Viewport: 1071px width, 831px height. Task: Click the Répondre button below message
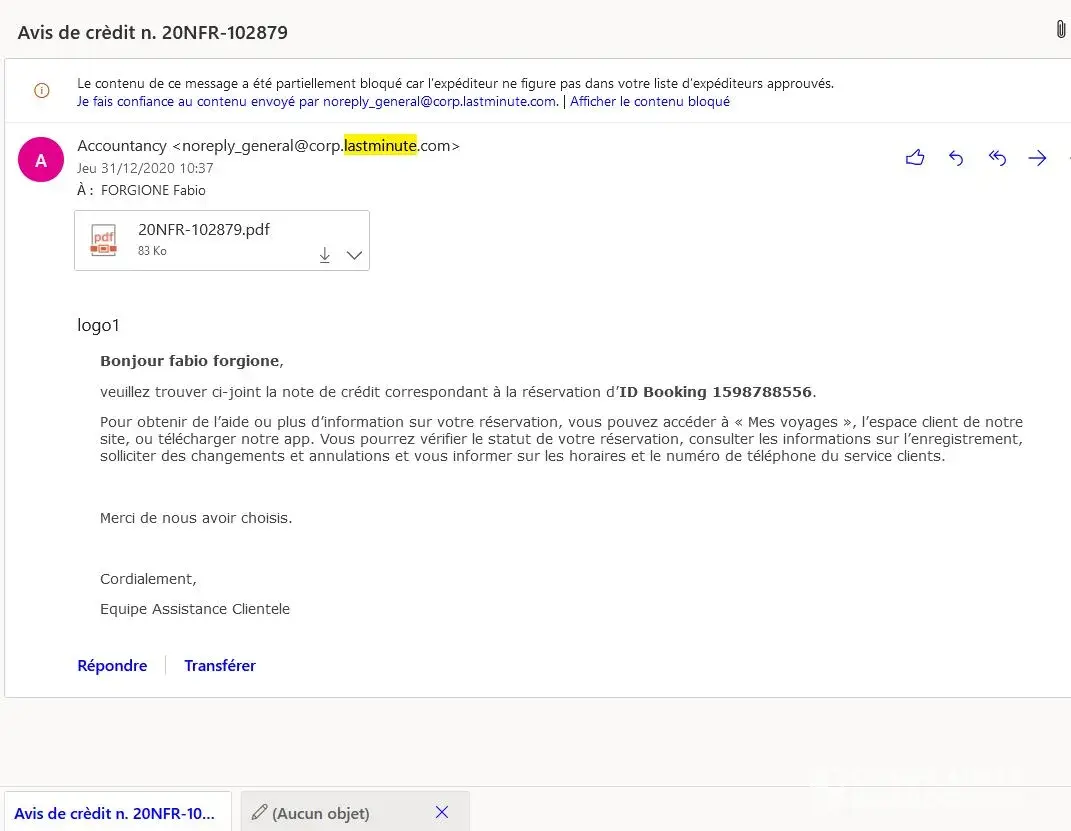click(112, 666)
